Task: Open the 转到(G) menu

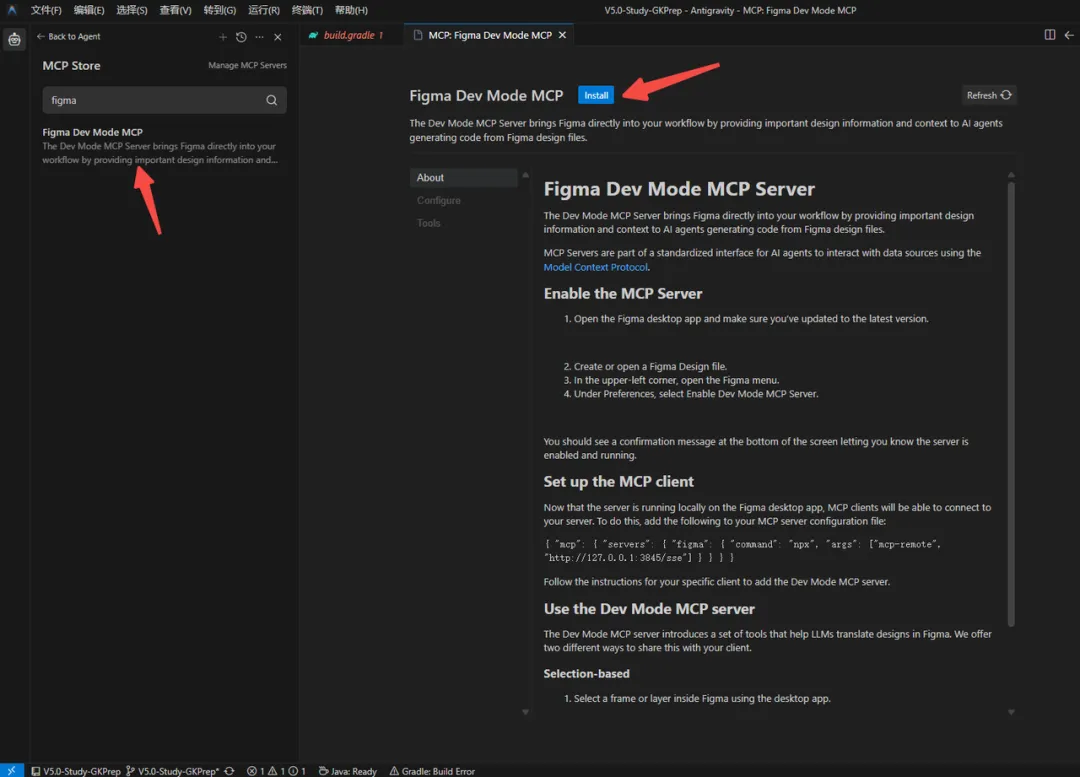Action: [x=220, y=10]
